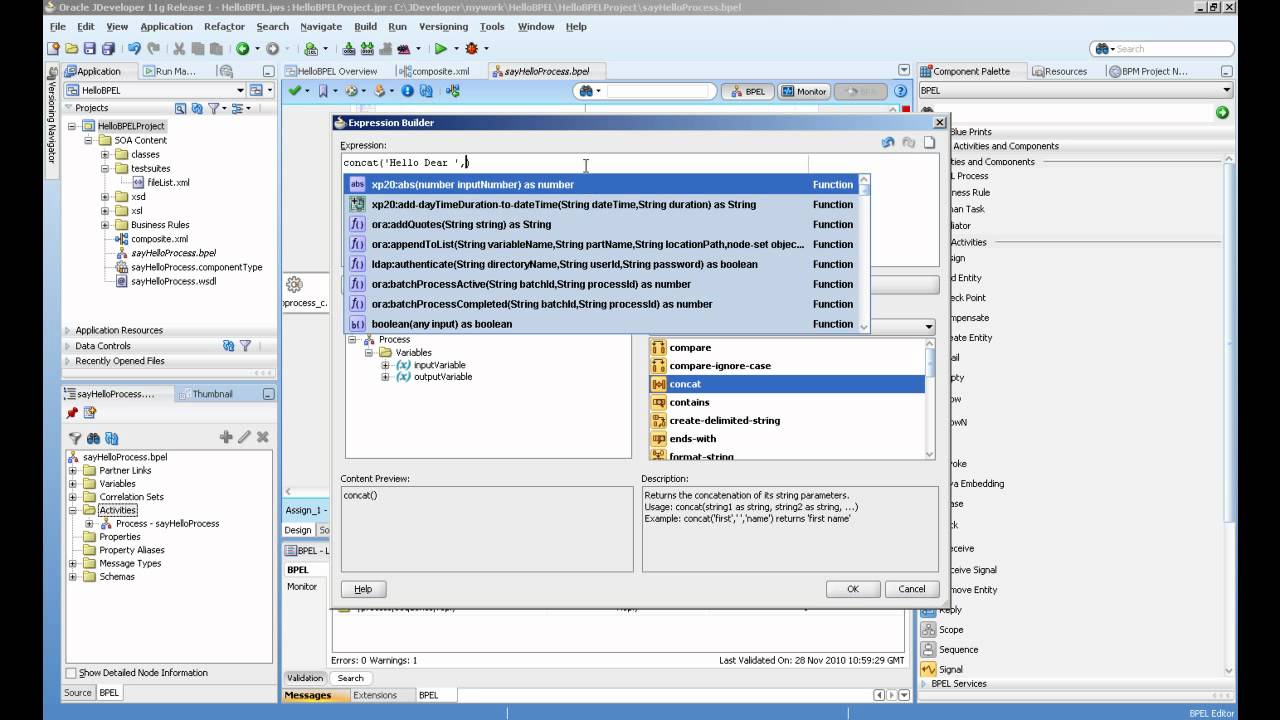The width and height of the screenshot is (1280, 720).
Task: Expand the inputVariable node
Action: pyautogui.click(x=385, y=365)
